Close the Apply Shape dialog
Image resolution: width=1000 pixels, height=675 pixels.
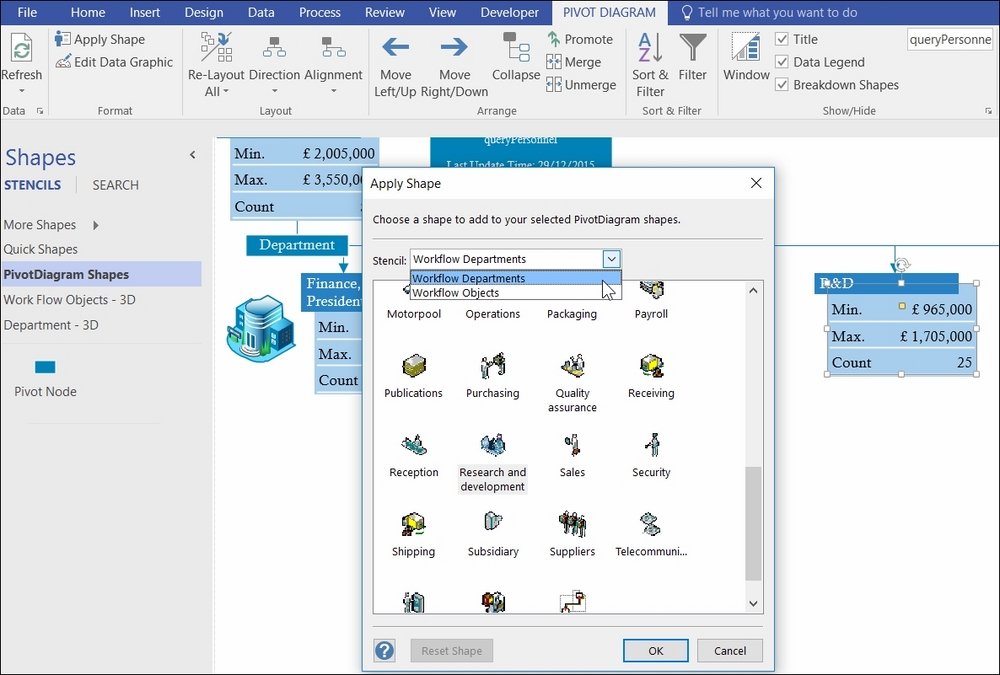point(756,183)
